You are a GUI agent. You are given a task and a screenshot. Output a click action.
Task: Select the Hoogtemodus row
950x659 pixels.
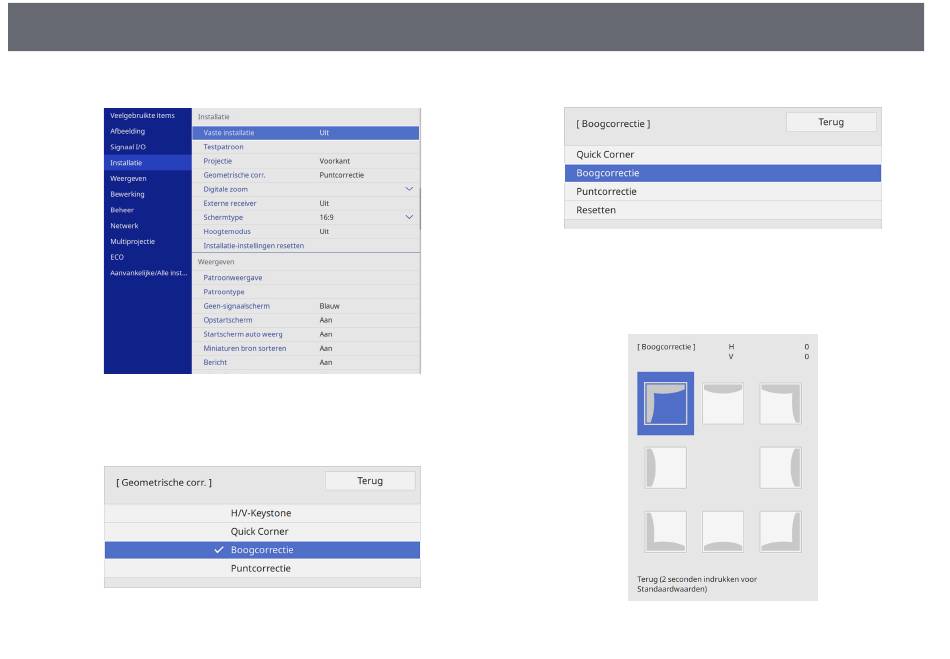[306, 231]
